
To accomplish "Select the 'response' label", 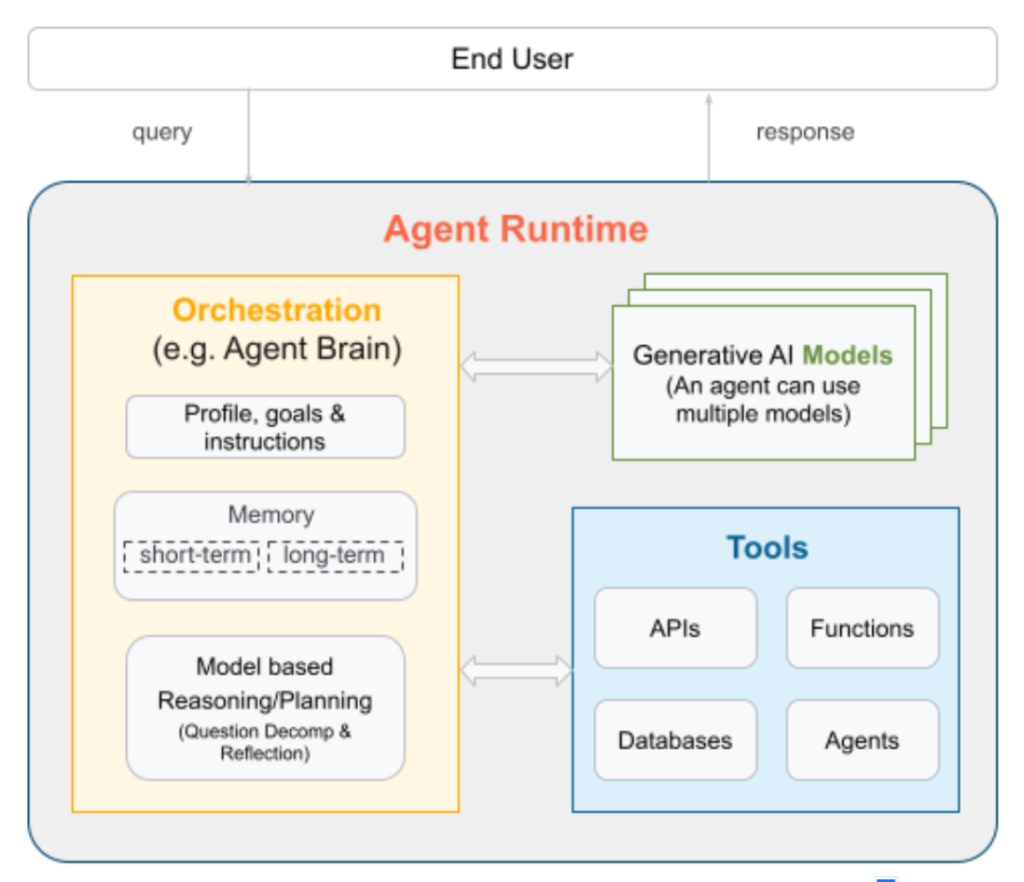I will point(805,133).
